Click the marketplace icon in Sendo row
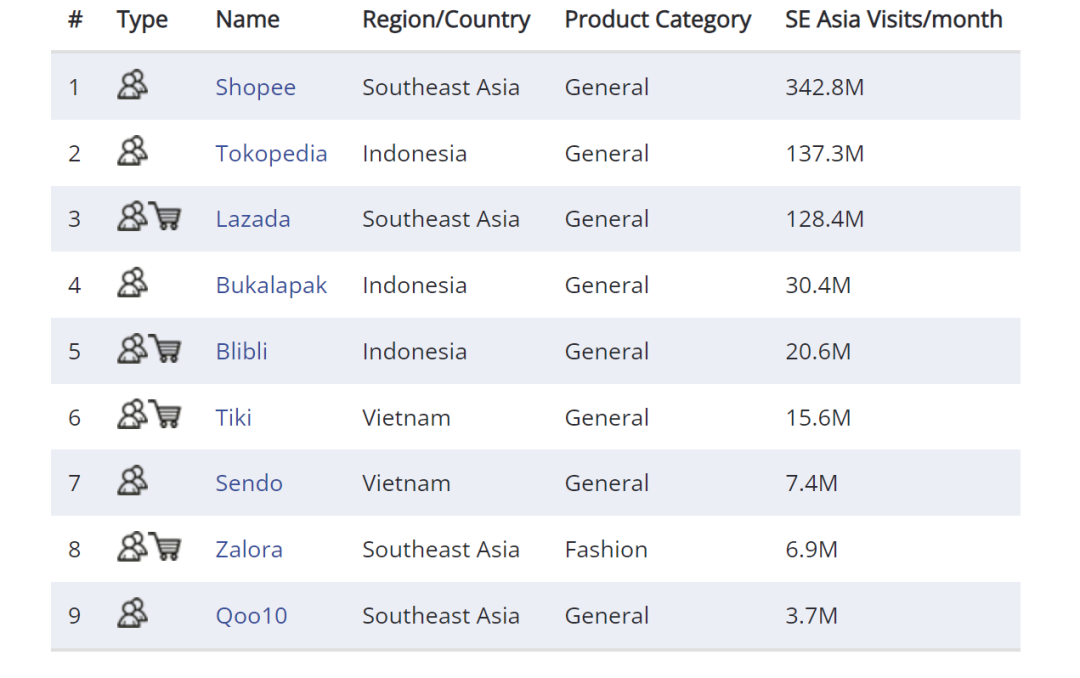The width and height of the screenshot is (1080, 678). coord(132,482)
